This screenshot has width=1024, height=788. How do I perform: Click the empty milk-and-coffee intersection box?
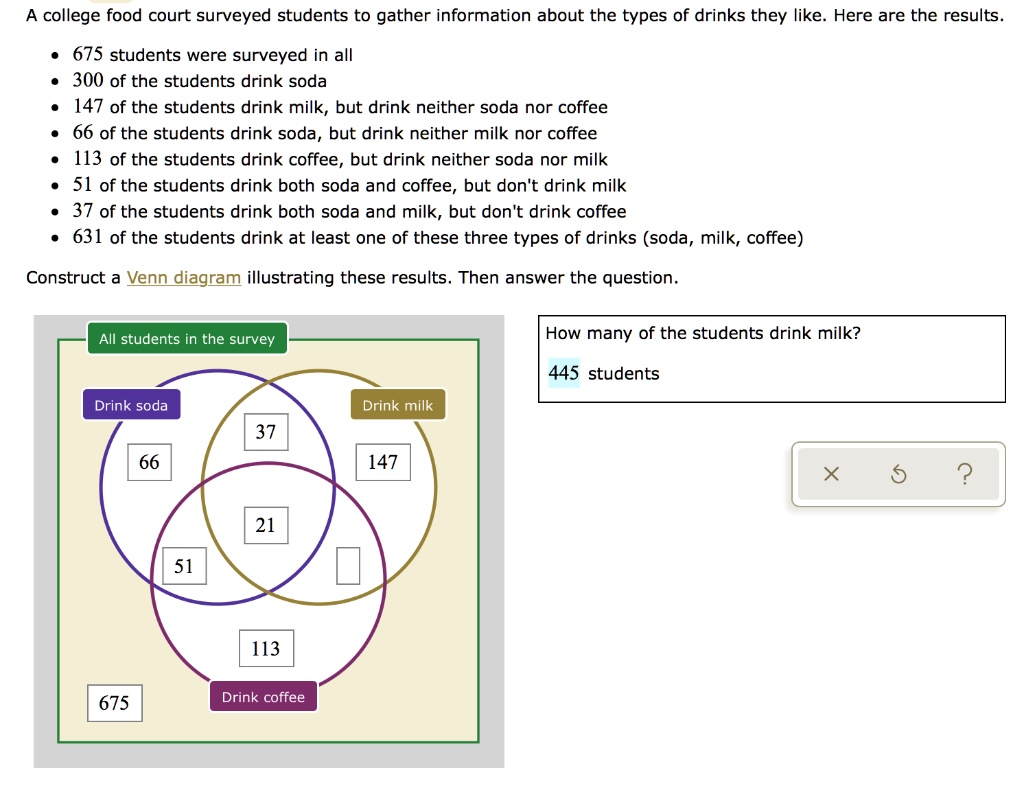(349, 565)
